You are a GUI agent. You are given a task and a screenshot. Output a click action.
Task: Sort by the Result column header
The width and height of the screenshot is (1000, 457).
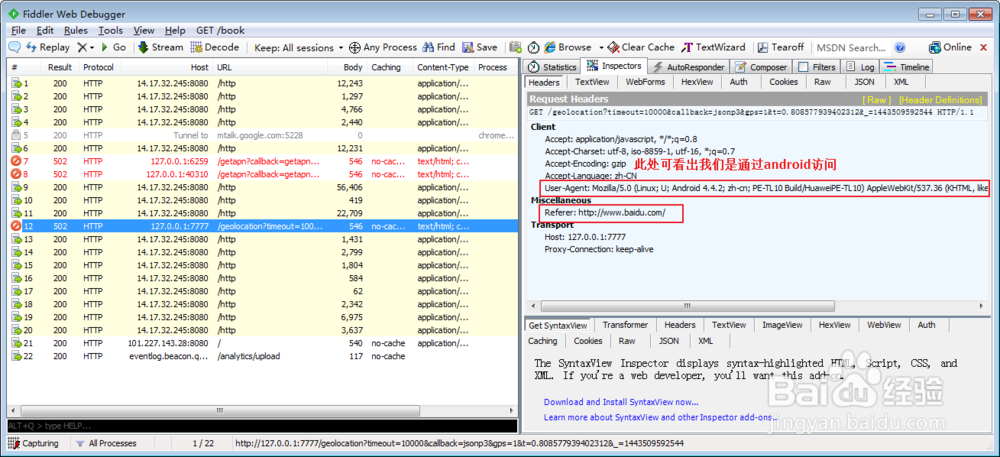pyautogui.click(x=59, y=67)
